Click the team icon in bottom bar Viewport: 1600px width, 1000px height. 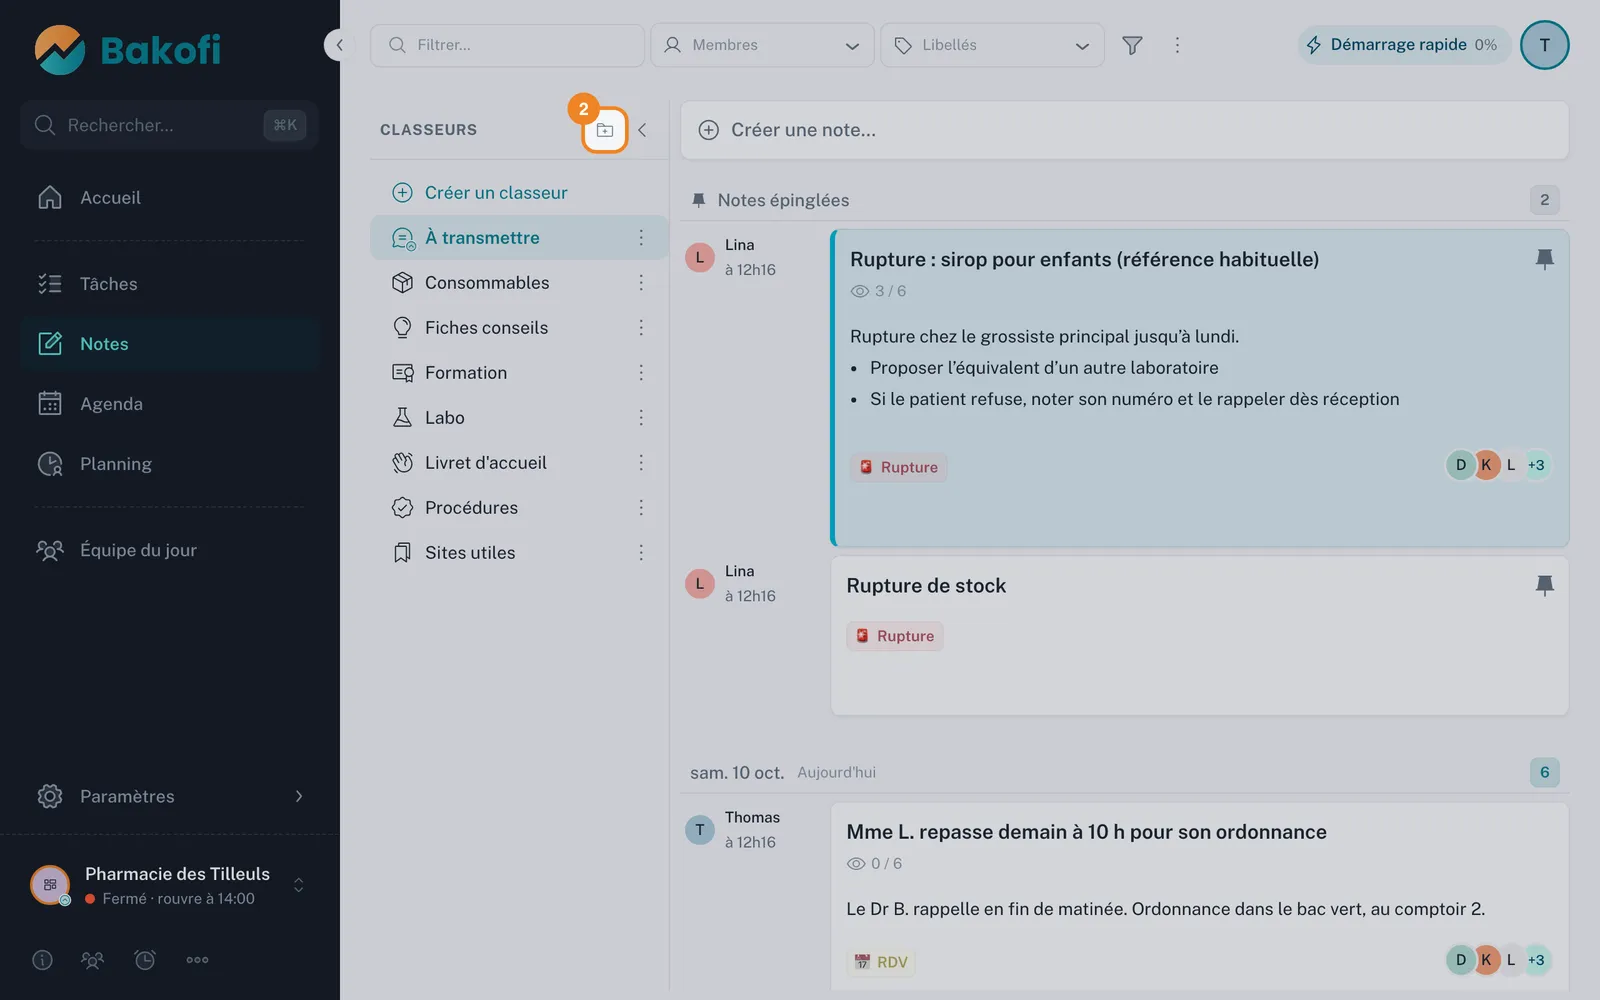[92, 960]
